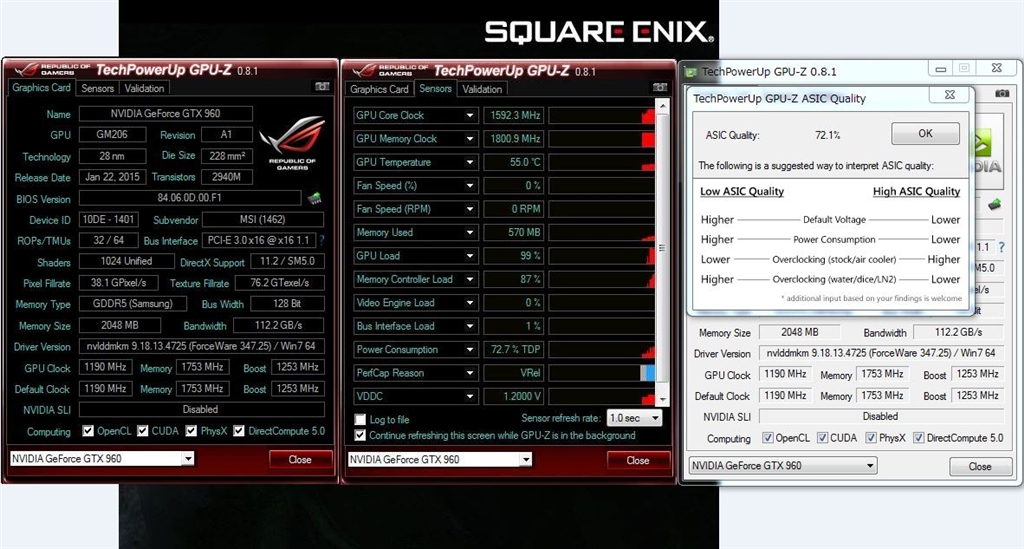Click Memory Used value 570 MB
The image size is (1024, 549).
513,232
